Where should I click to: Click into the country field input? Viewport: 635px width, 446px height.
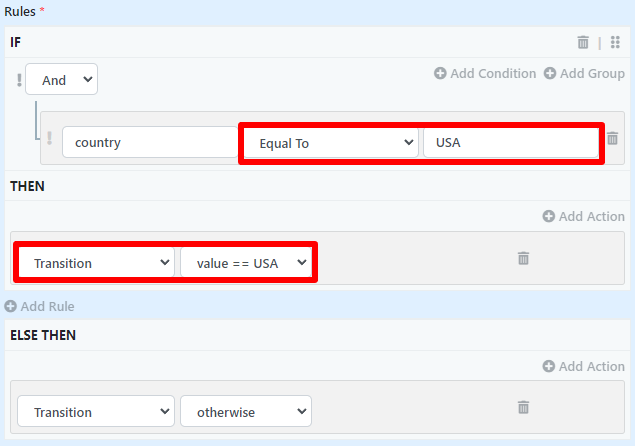(148, 143)
